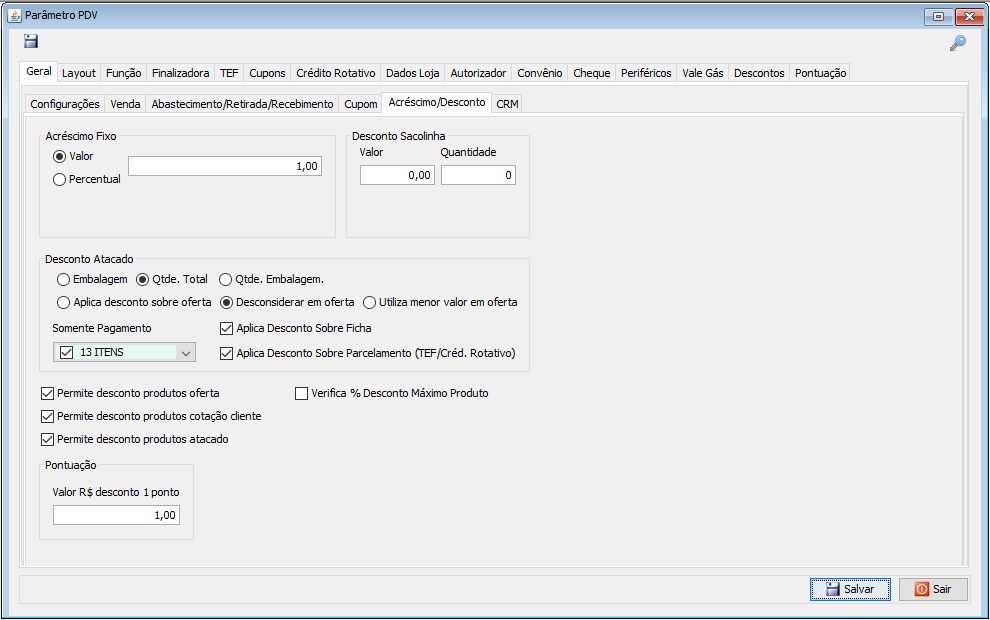This screenshot has width=990, height=620.
Task: Click Valor R$ desconto 1 ponto field
Action: pos(116,515)
